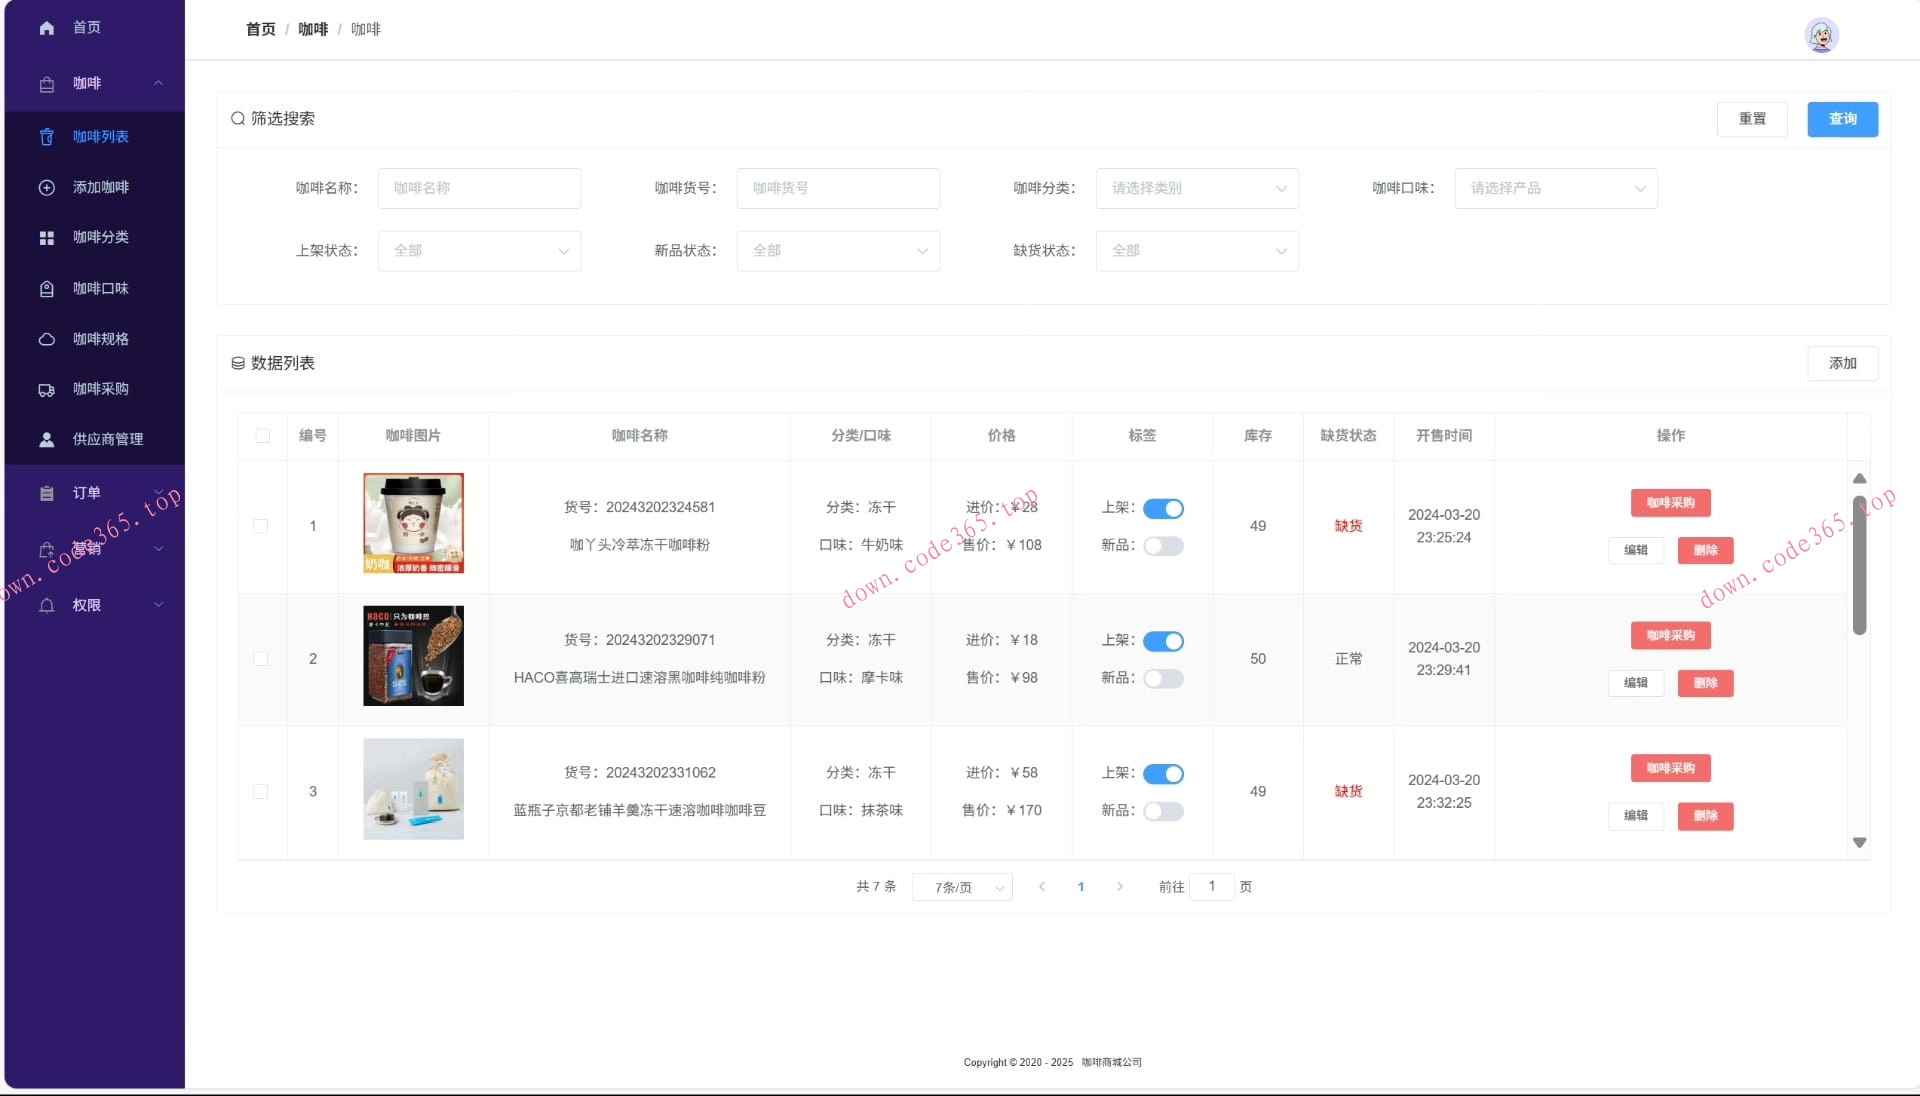Click the 首页 home icon in sidebar

pos(46,27)
